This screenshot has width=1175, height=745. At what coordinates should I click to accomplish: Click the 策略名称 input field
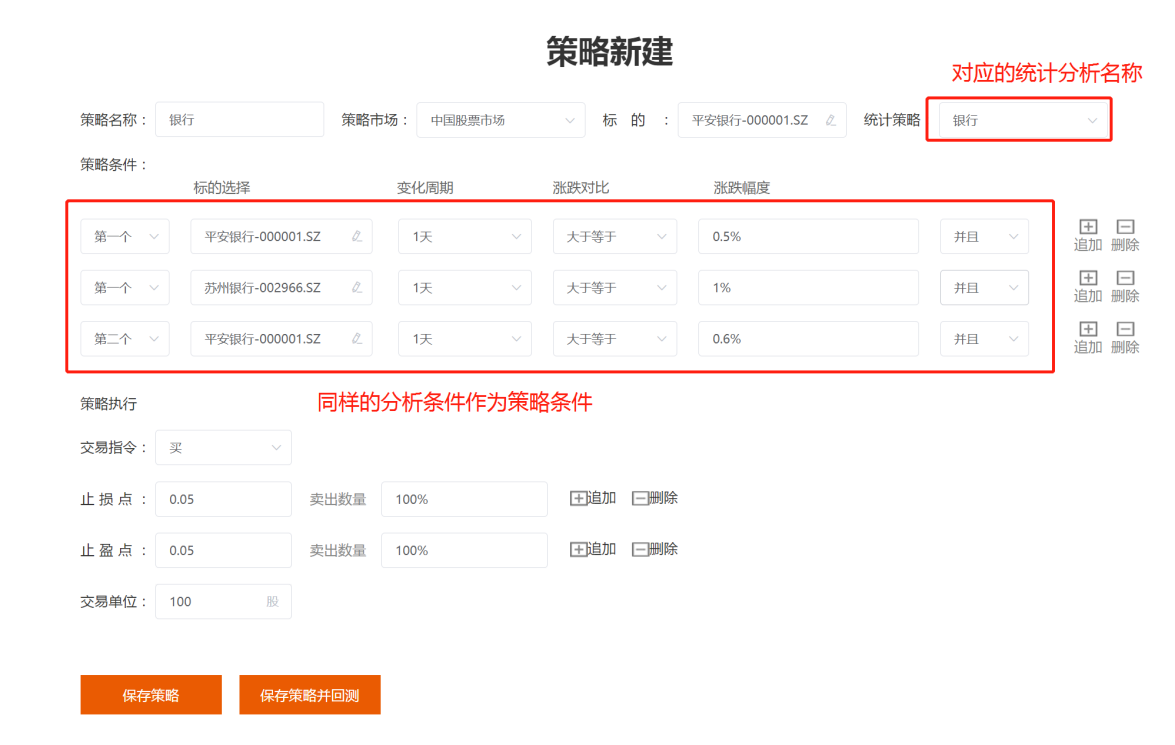point(238,120)
